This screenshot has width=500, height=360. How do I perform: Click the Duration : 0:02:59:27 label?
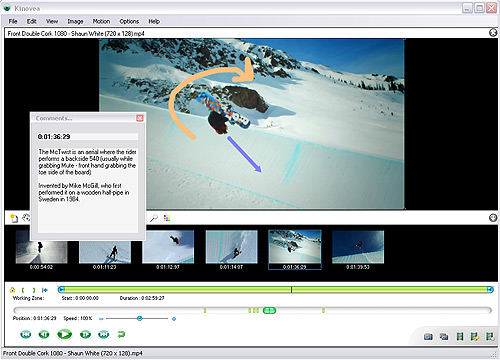point(142,298)
